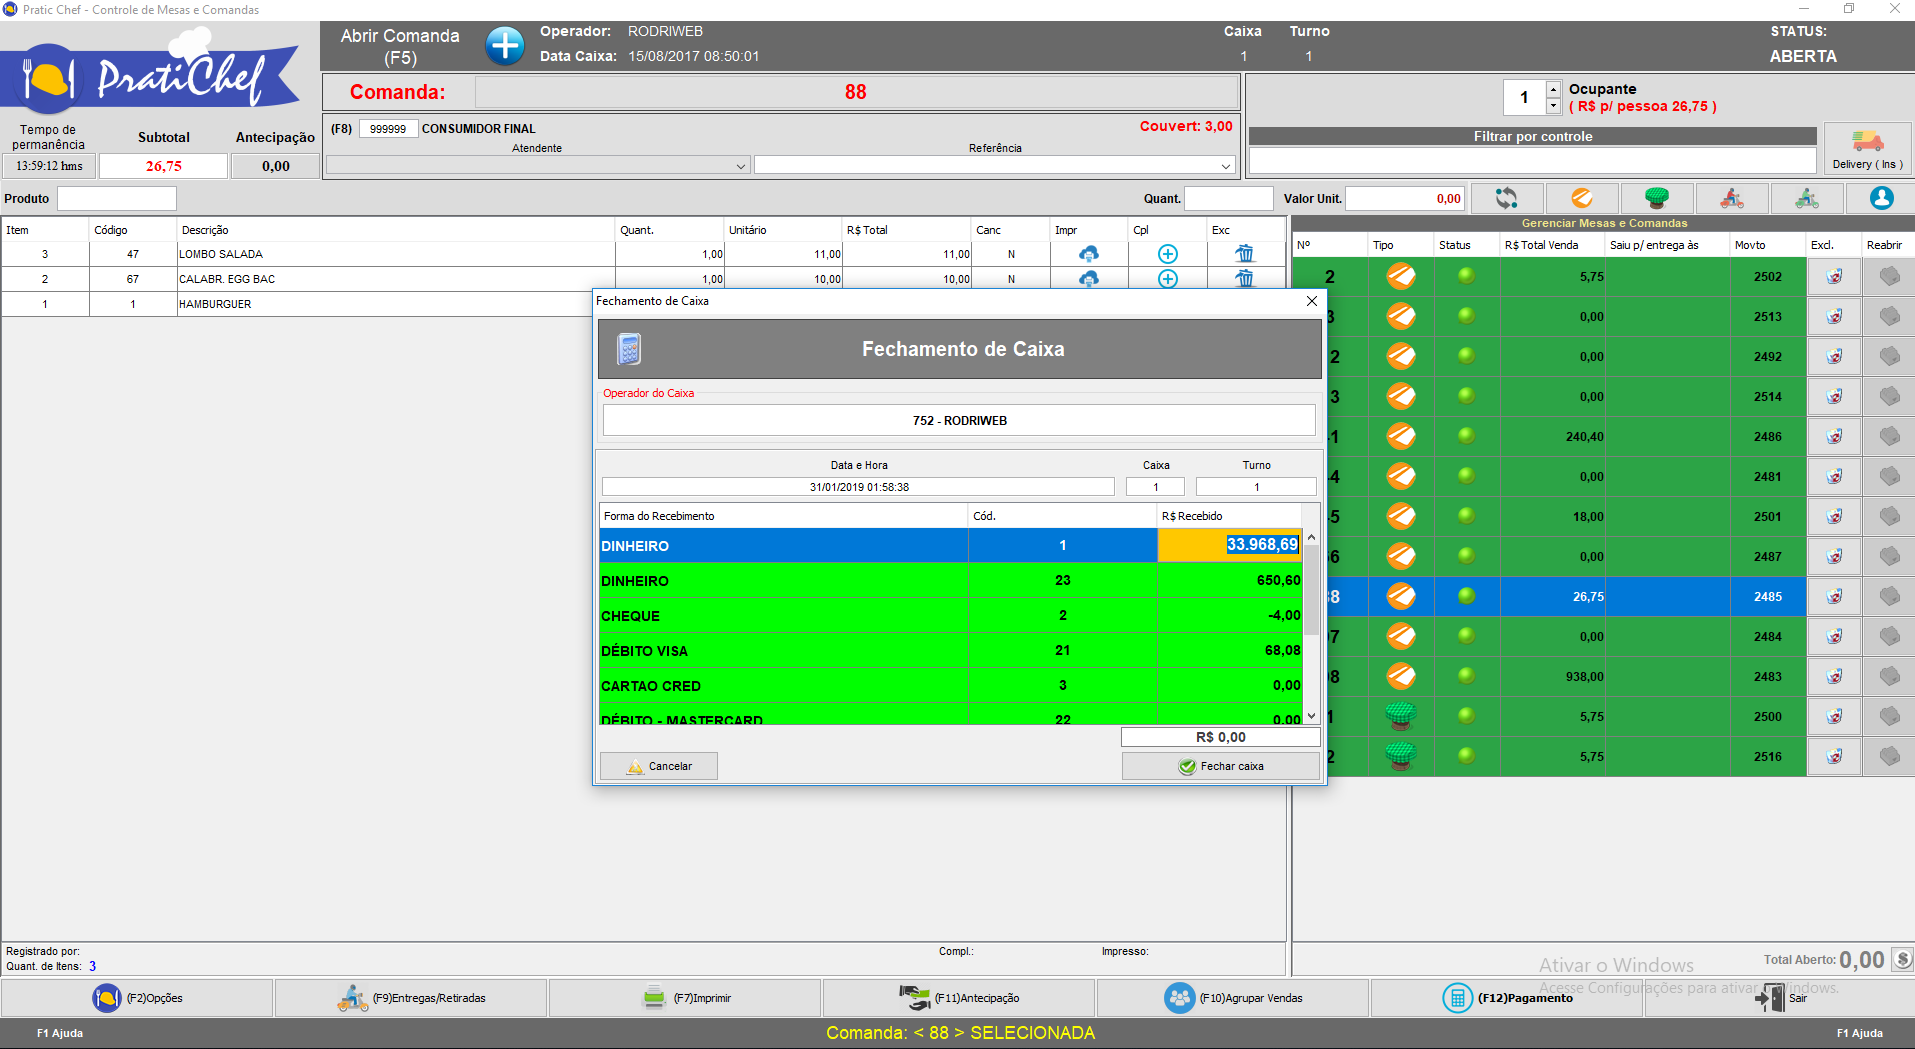Screen dimensions: 1915x1049
Task: Open F12 Pagamento at bottom bar
Action: (1508, 998)
